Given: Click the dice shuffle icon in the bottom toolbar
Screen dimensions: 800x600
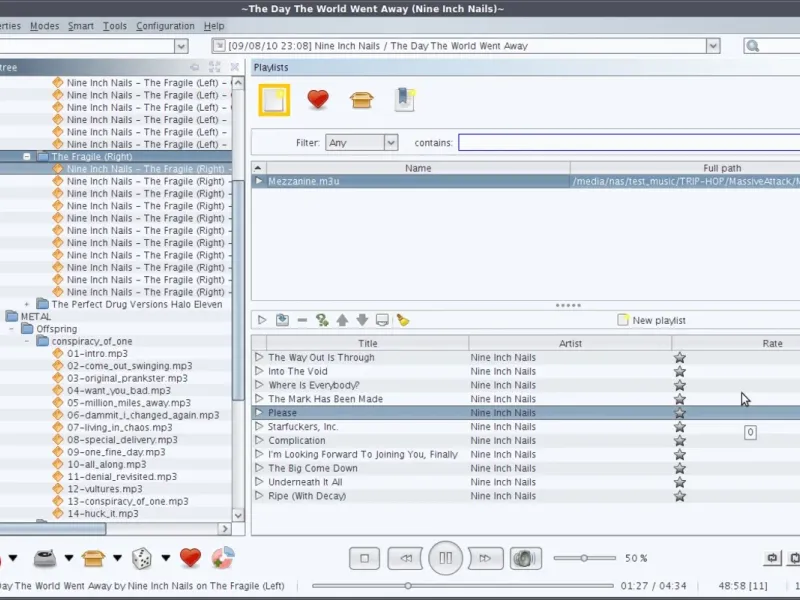Looking at the screenshot, I should tap(142, 557).
